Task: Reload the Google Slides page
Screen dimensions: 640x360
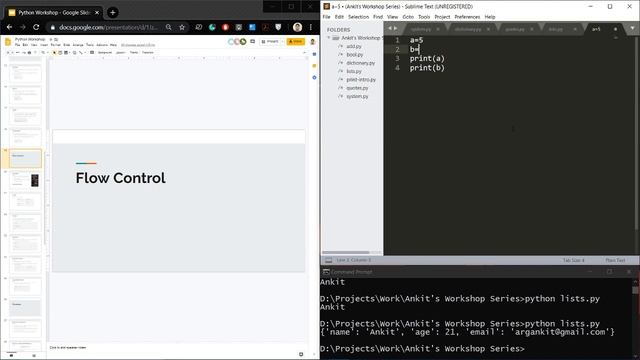Action: pos(36,27)
